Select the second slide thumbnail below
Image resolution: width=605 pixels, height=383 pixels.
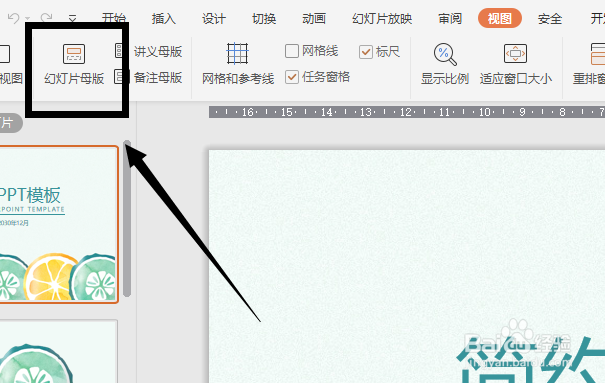pyautogui.click(x=58, y=351)
